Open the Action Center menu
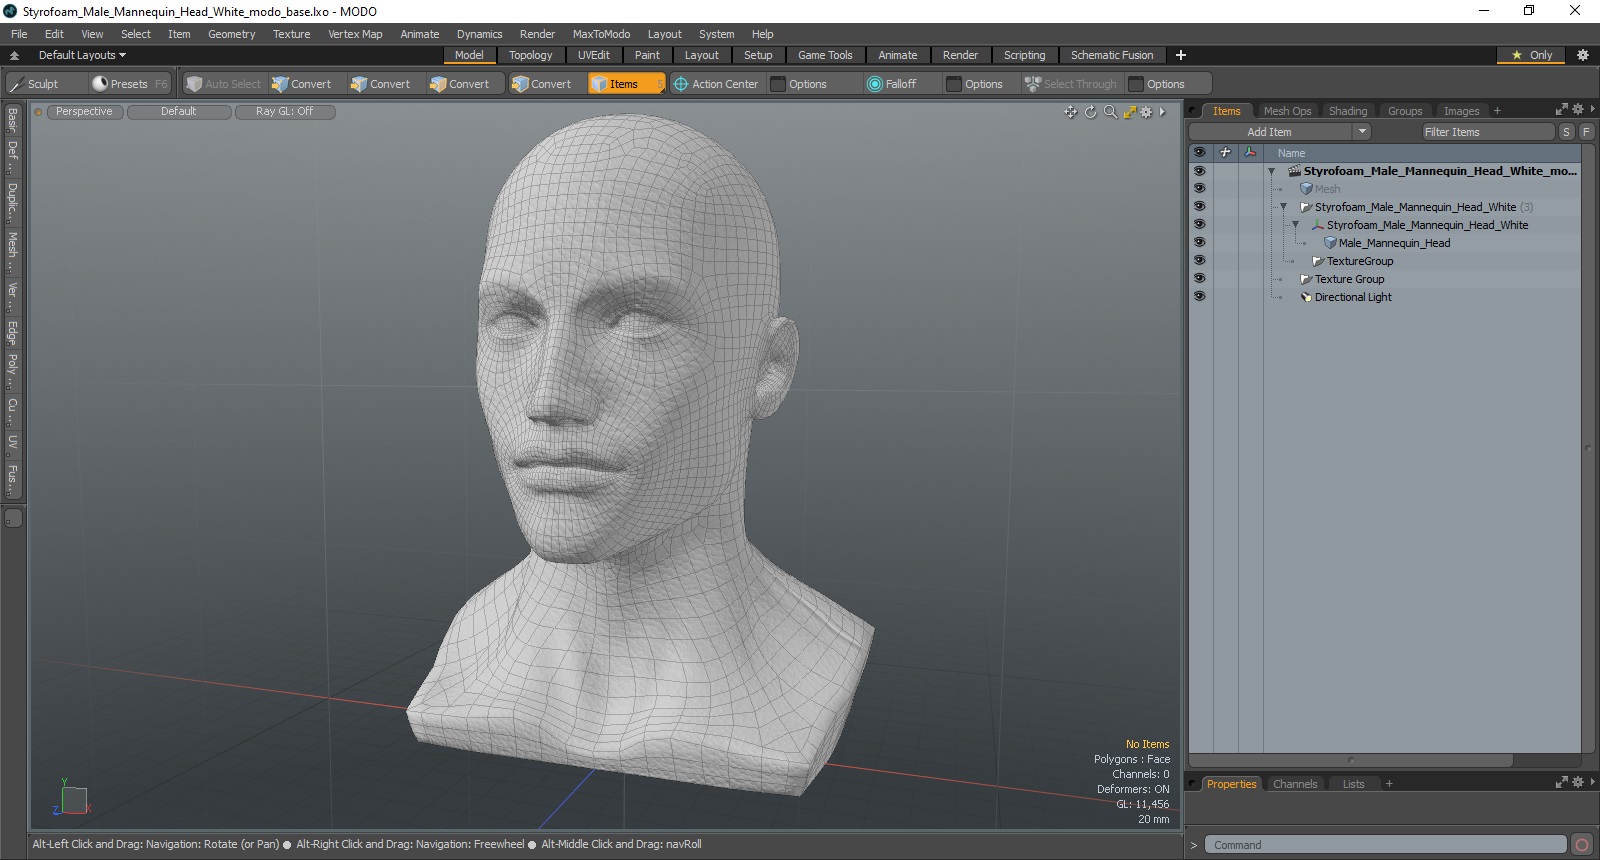 716,84
